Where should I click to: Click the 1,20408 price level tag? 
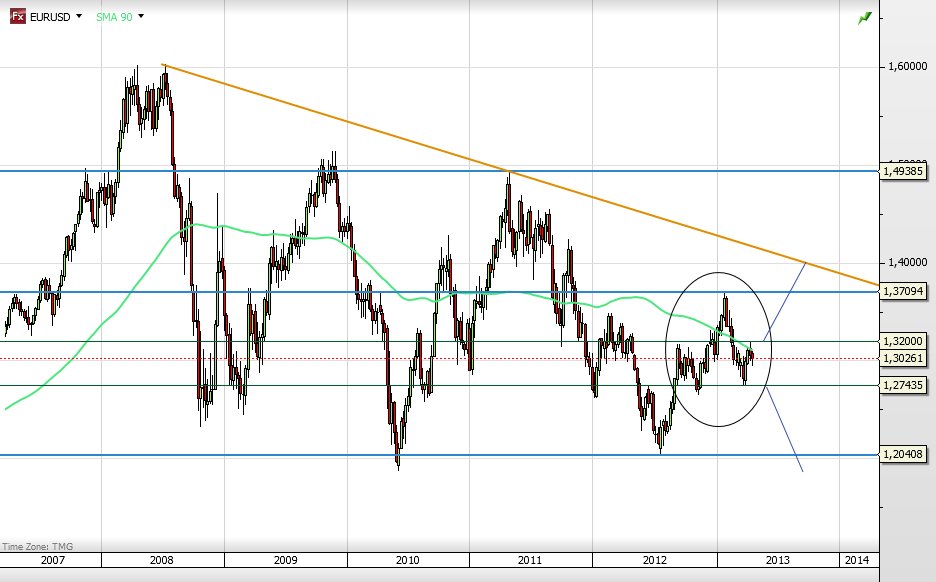pyautogui.click(x=904, y=454)
